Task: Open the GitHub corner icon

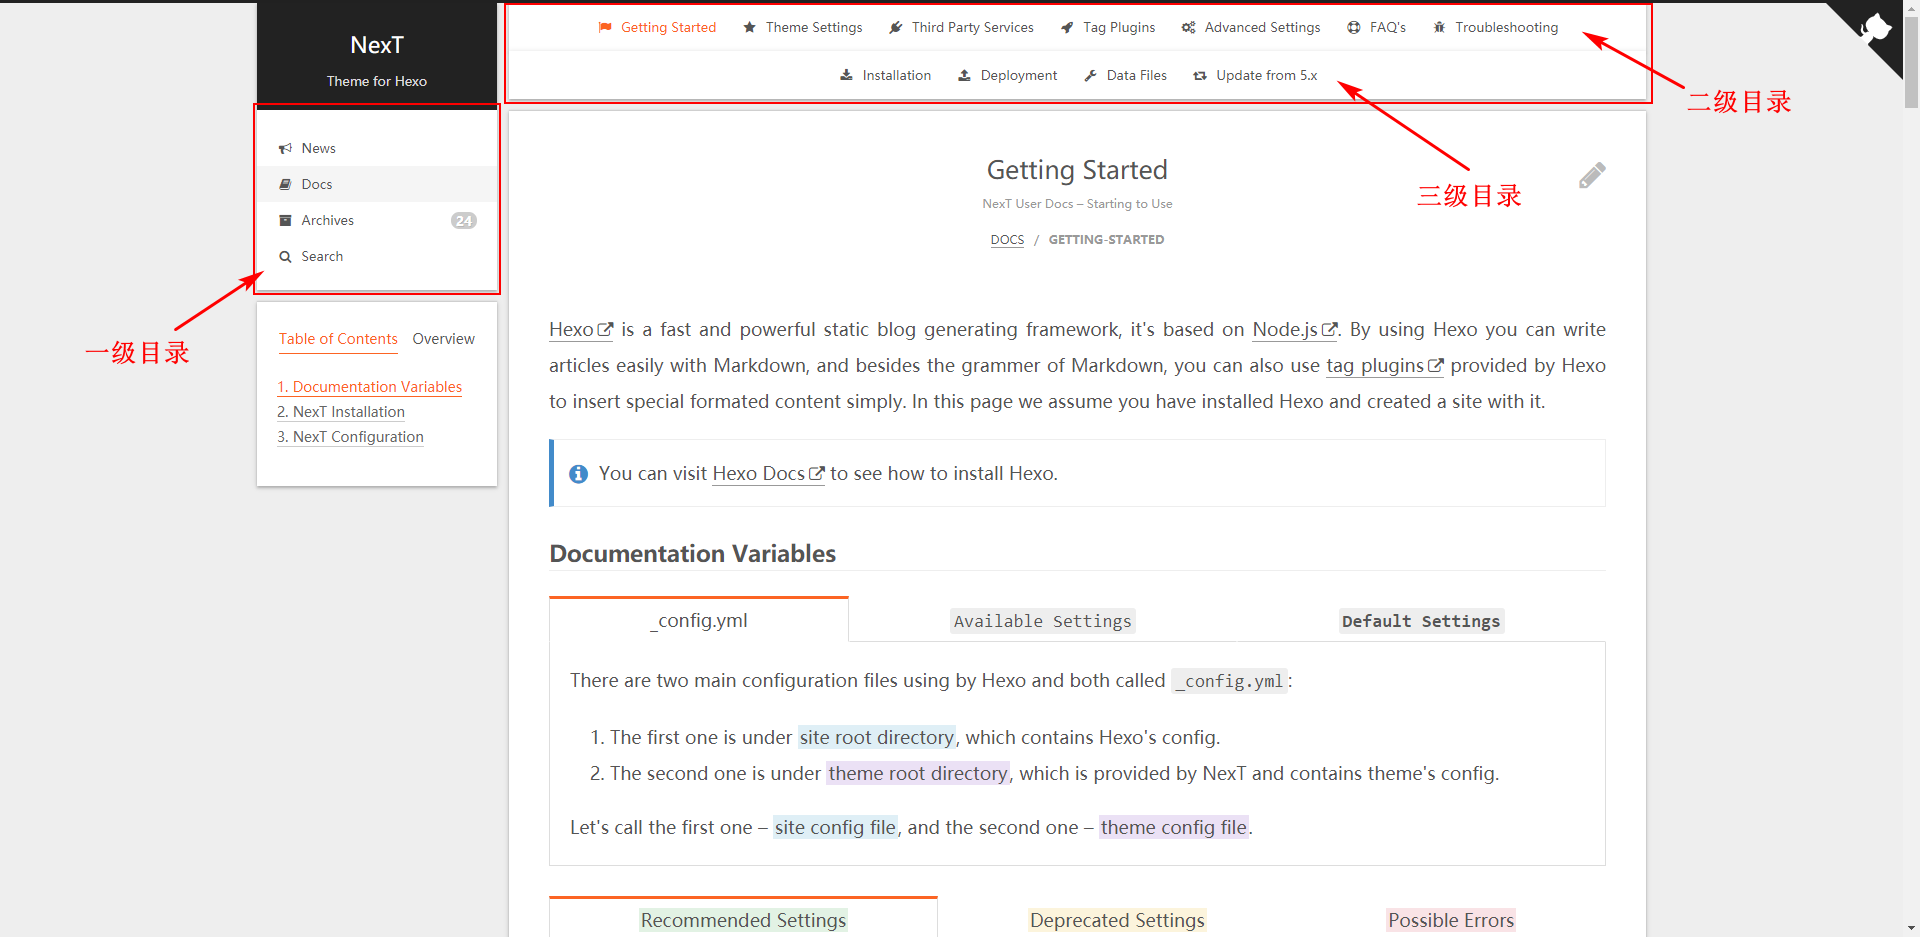Action: 1874,28
